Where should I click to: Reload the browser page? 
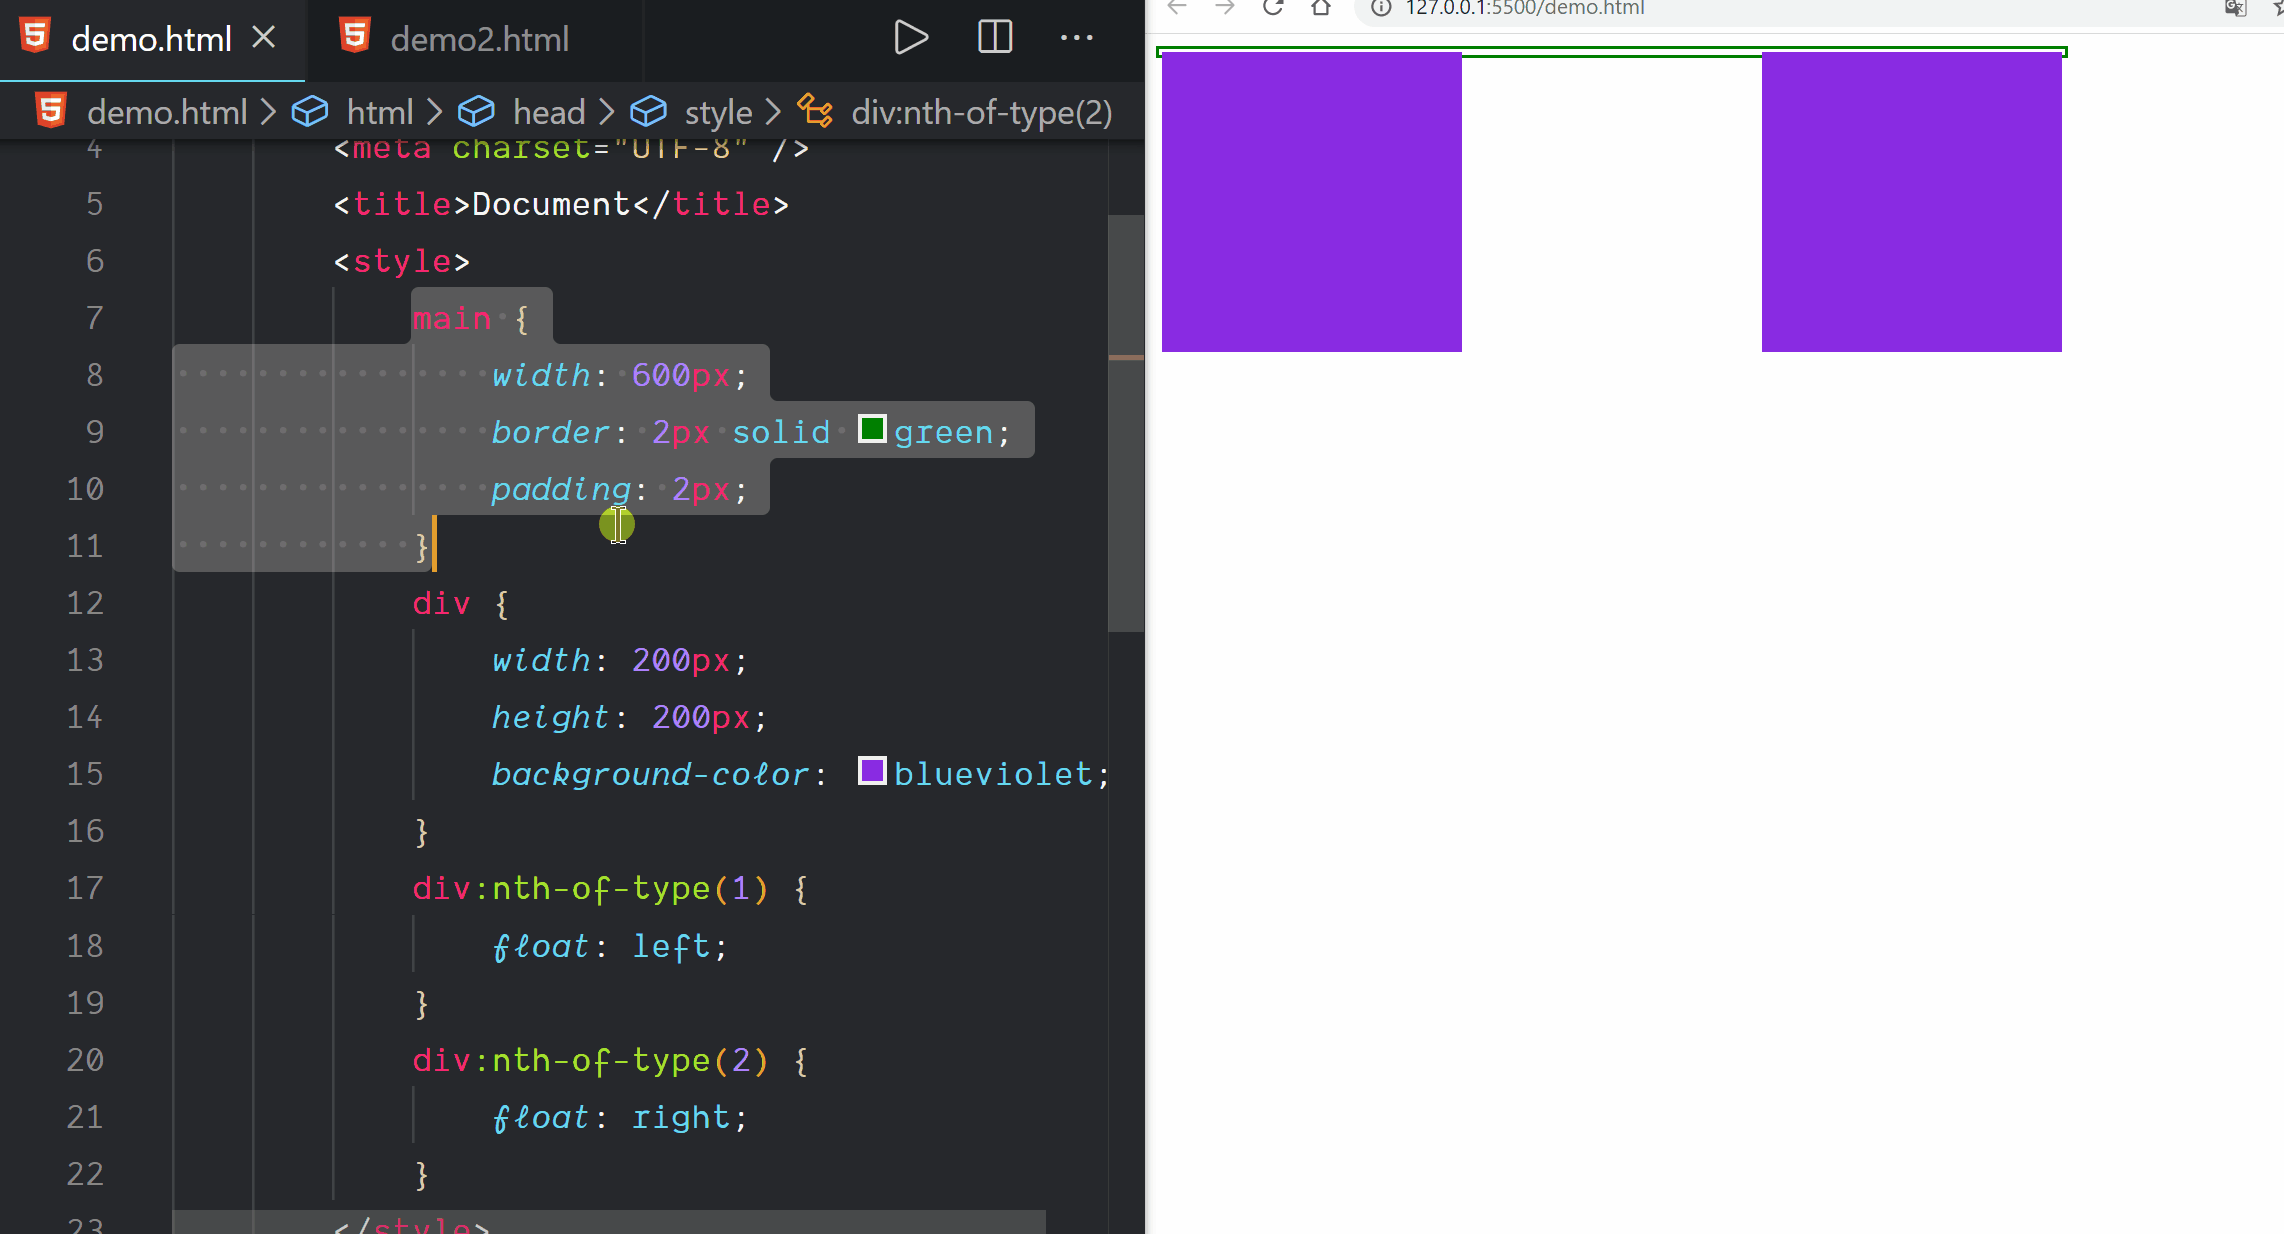pyautogui.click(x=1272, y=8)
